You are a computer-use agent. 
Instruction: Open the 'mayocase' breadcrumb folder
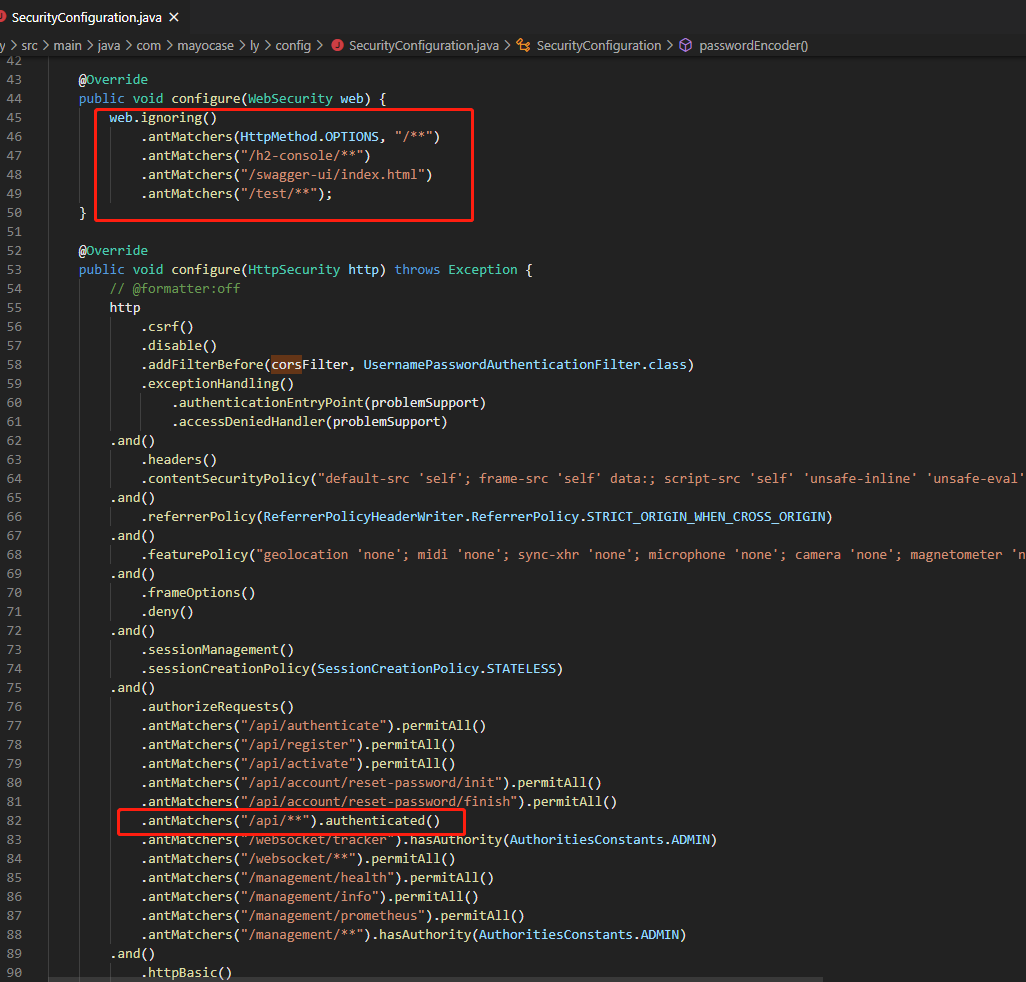(205, 46)
